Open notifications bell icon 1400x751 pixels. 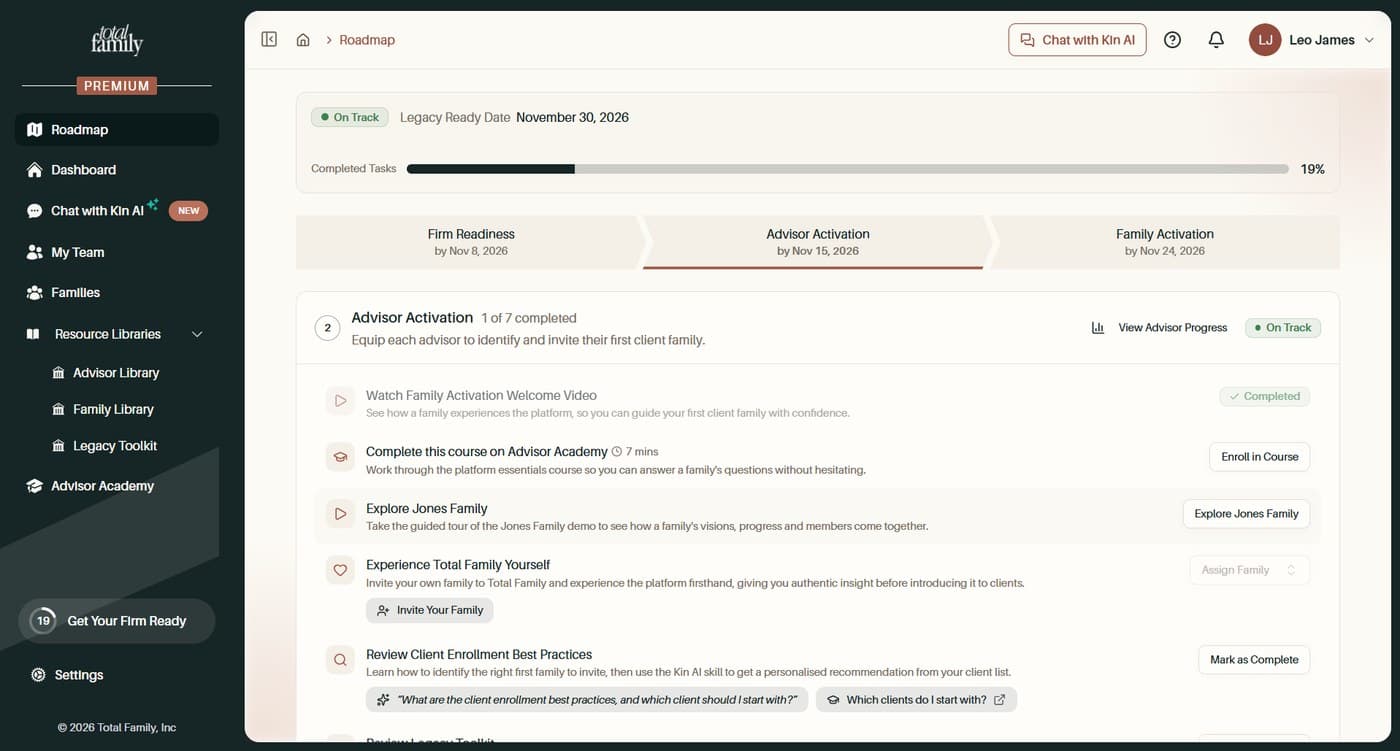[x=1216, y=40]
